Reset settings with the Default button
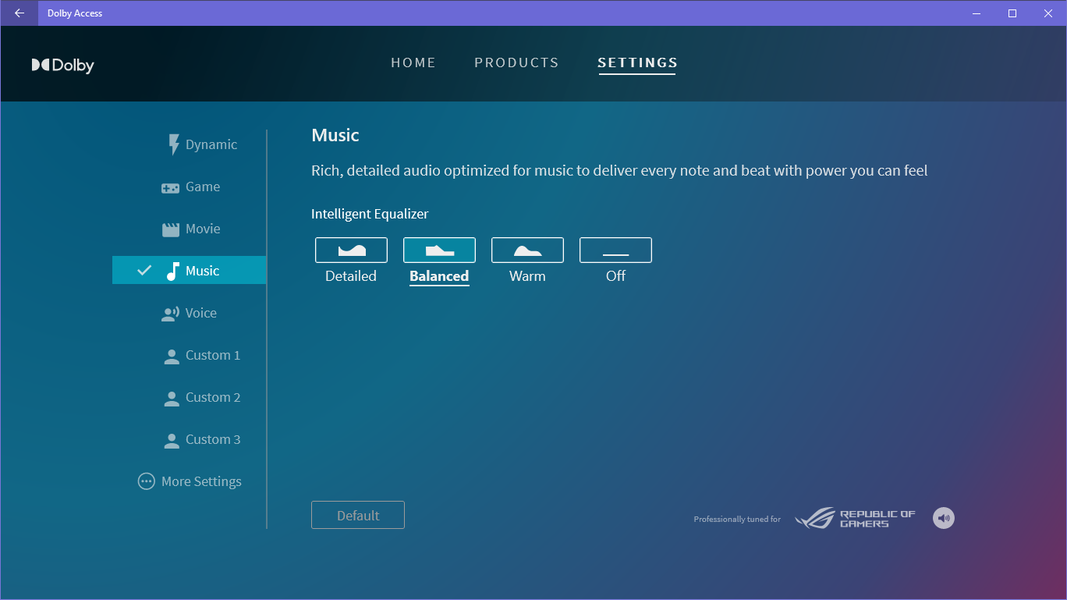 click(358, 515)
